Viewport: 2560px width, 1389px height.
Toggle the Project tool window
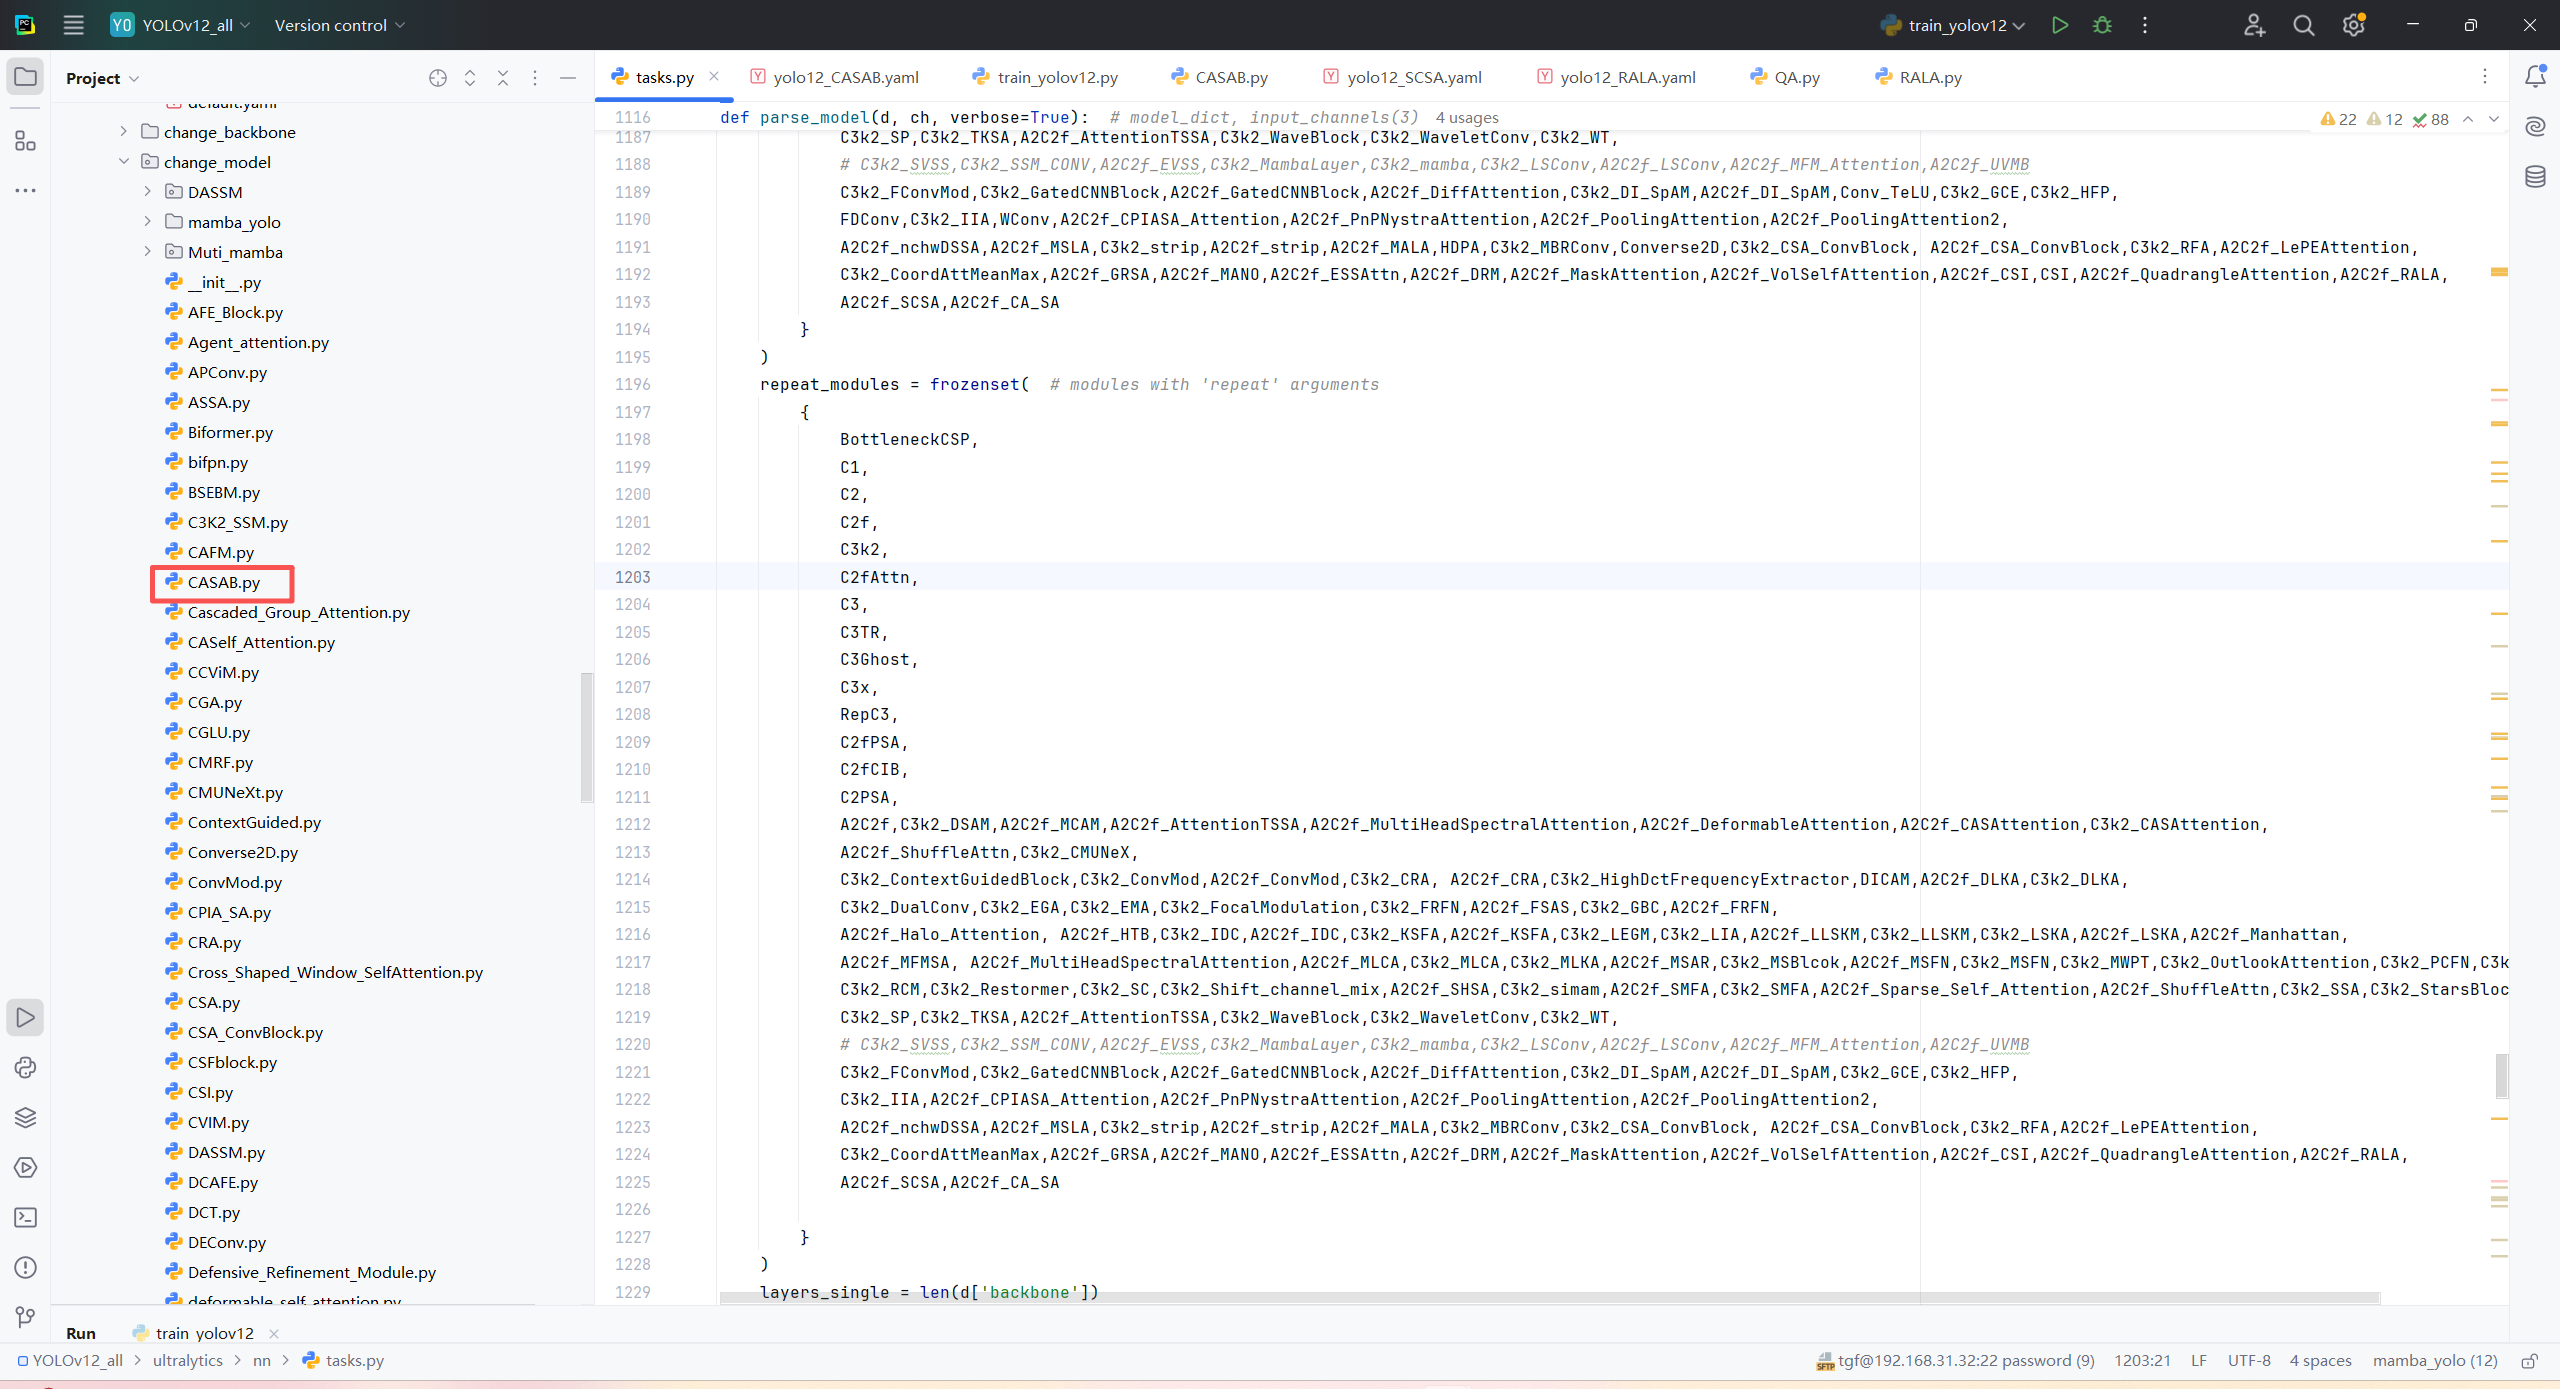pyautogui.click(x=25, y=77)
